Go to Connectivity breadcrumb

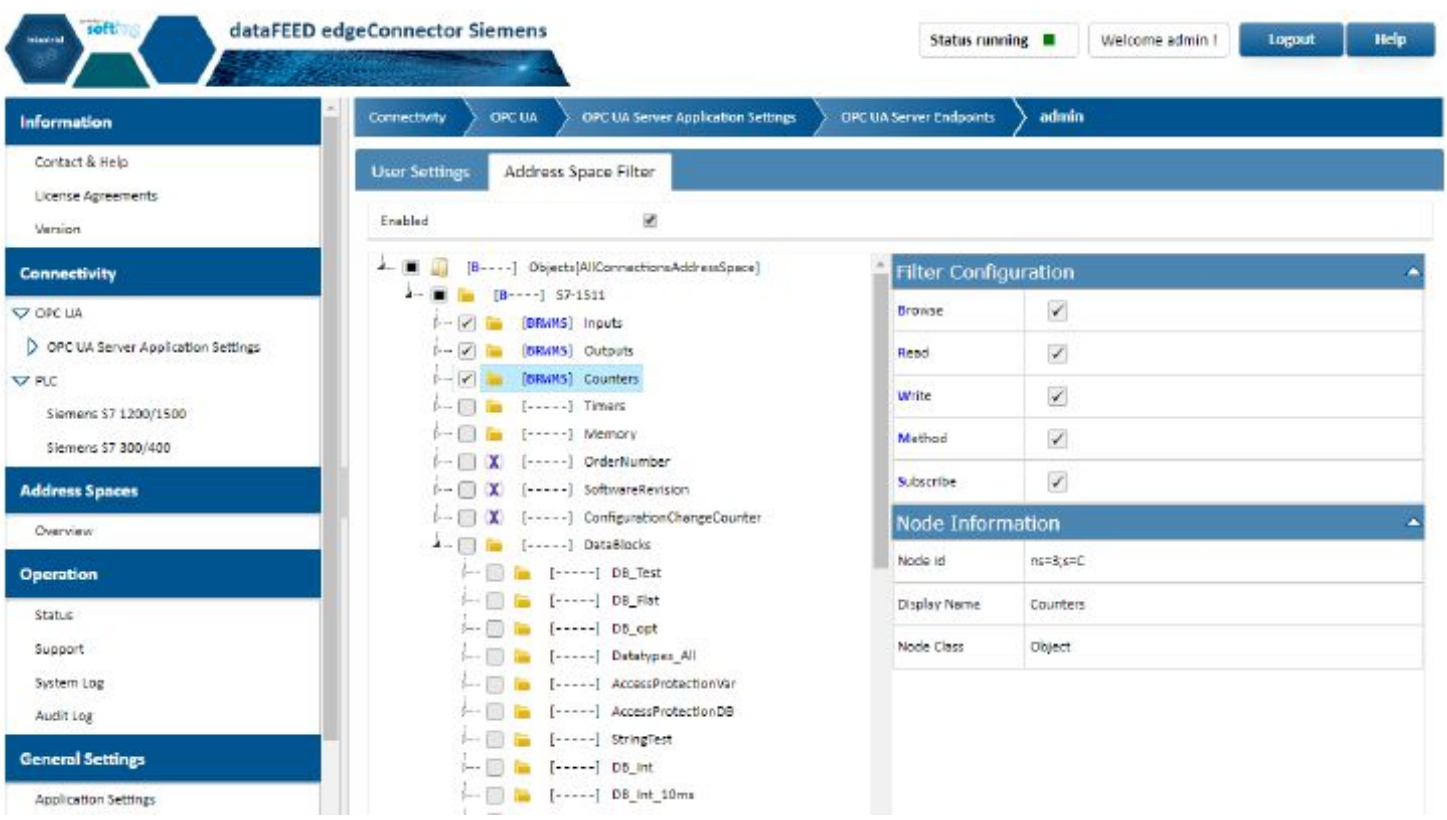tap(407, 117)
